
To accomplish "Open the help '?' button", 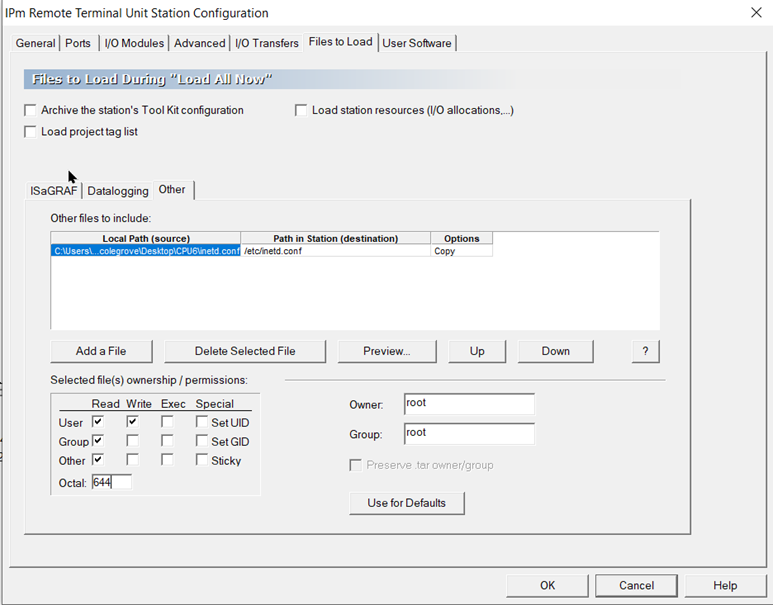I will [x=645, y=351].
